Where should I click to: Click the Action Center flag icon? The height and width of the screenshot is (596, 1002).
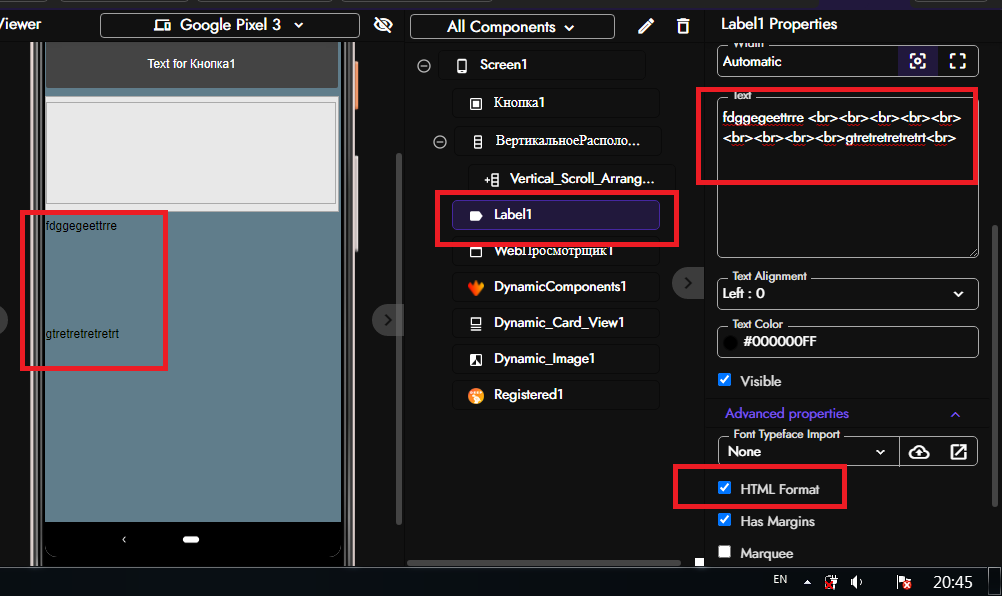click(x=904, y=582)
